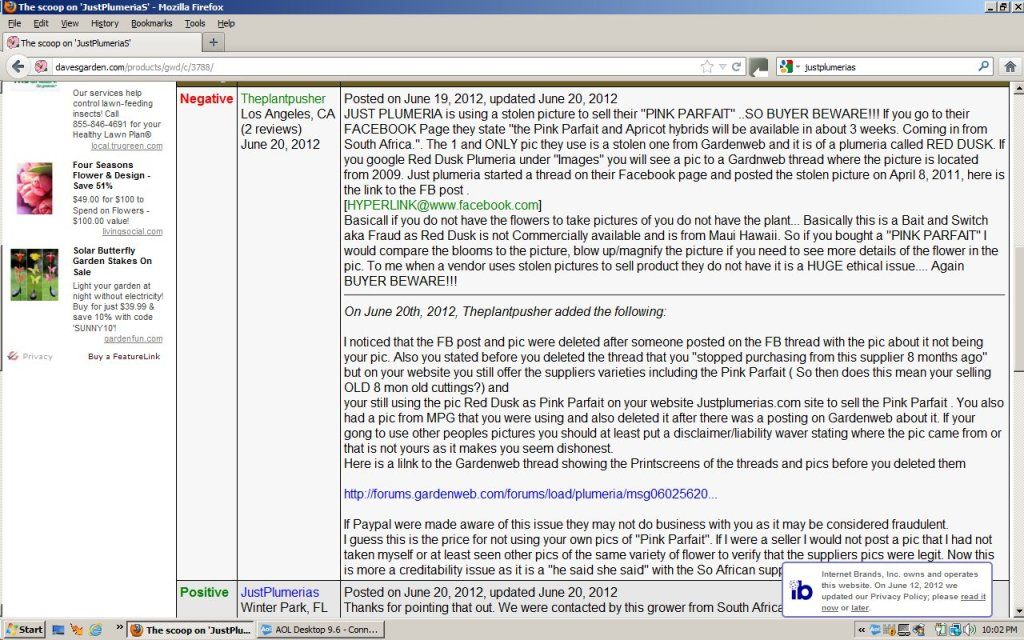Click the butterfly garden stakes ad thumbnail
Screen dimensions: 1024x640
click(35, 274)
